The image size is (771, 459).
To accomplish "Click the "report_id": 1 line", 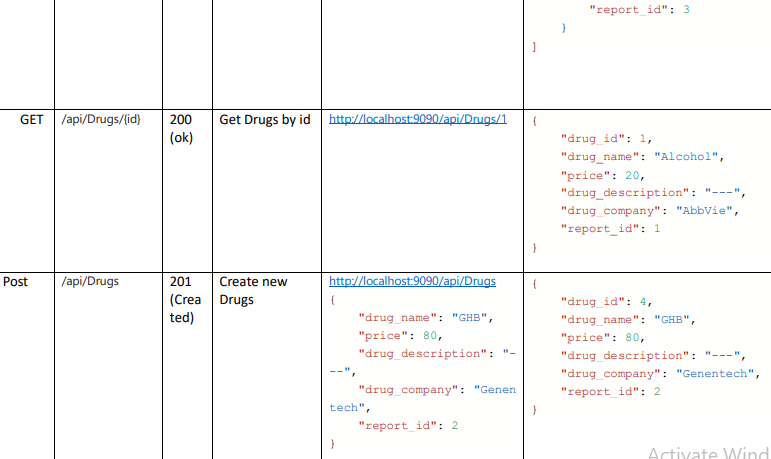I will (610, 229).
